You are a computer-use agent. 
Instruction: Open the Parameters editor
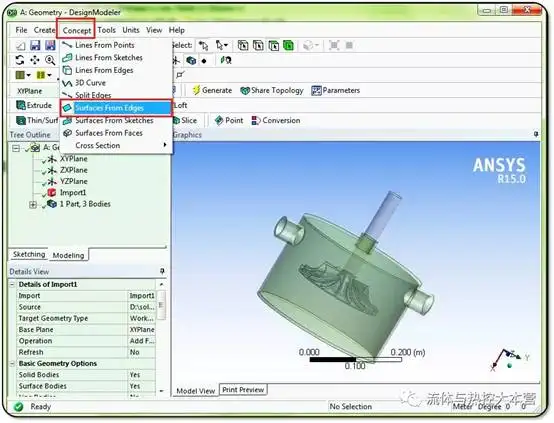336,90
